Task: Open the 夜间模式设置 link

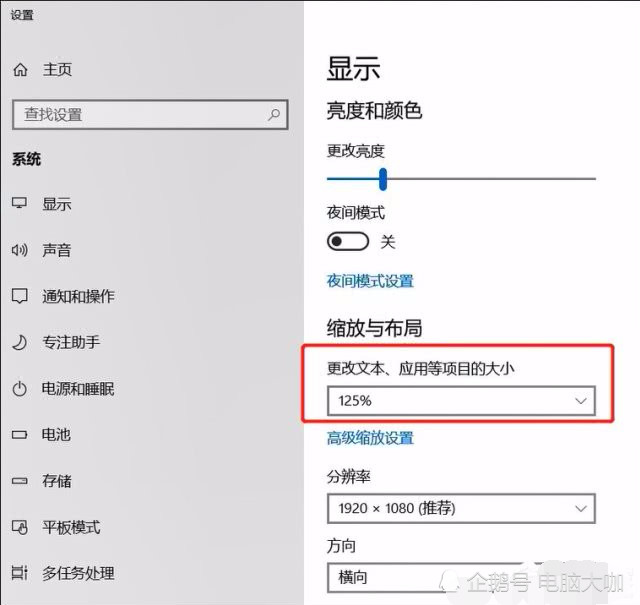Action: 370,281
